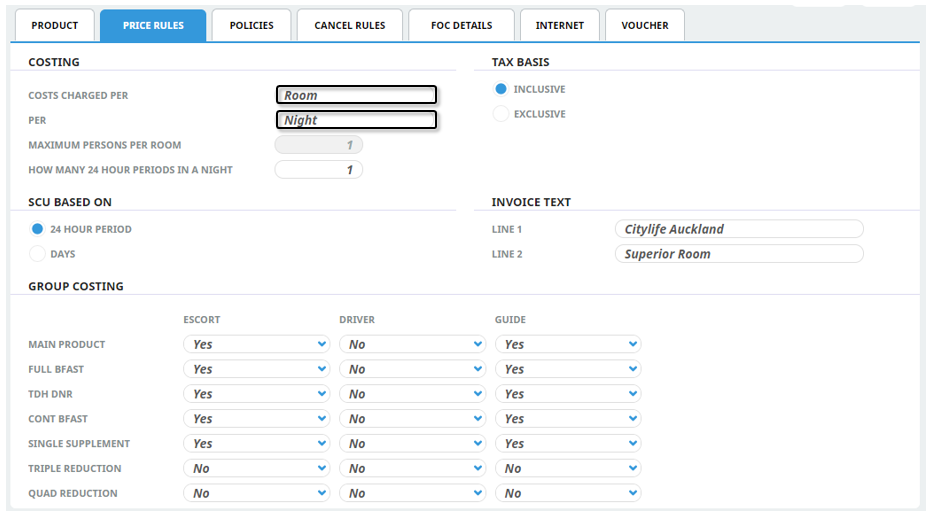This screenshot has width=931, height=519.
Task: Switch to the Product tab
Action: click(x=56, y=25)
